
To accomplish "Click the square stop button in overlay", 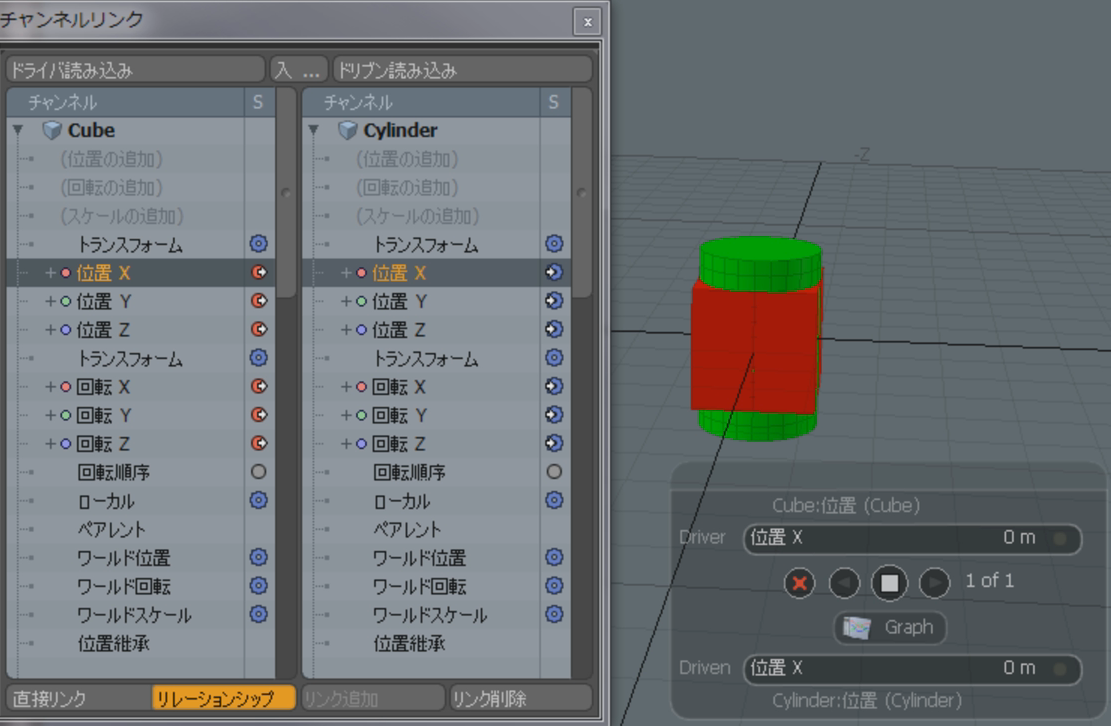I will click(x=889, y=582).
